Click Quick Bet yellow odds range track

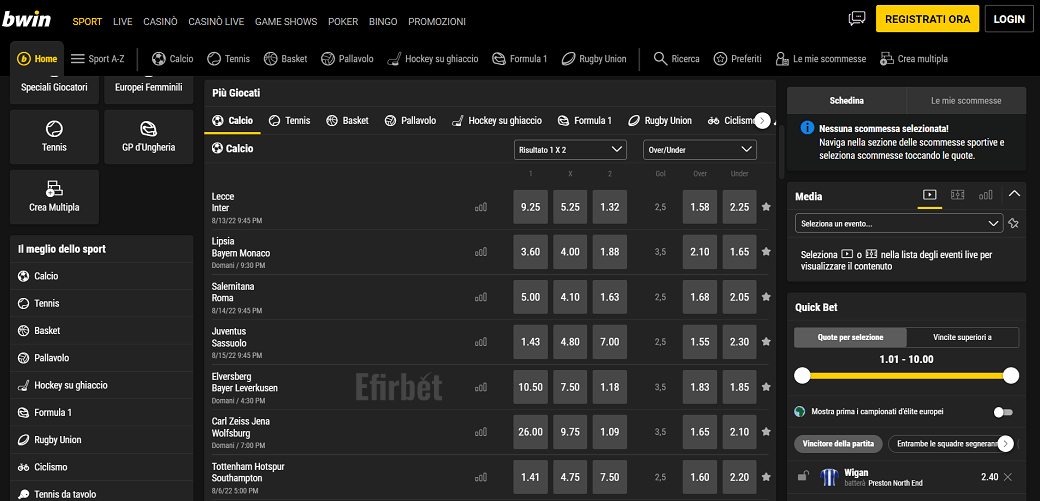tap(907, 376)
